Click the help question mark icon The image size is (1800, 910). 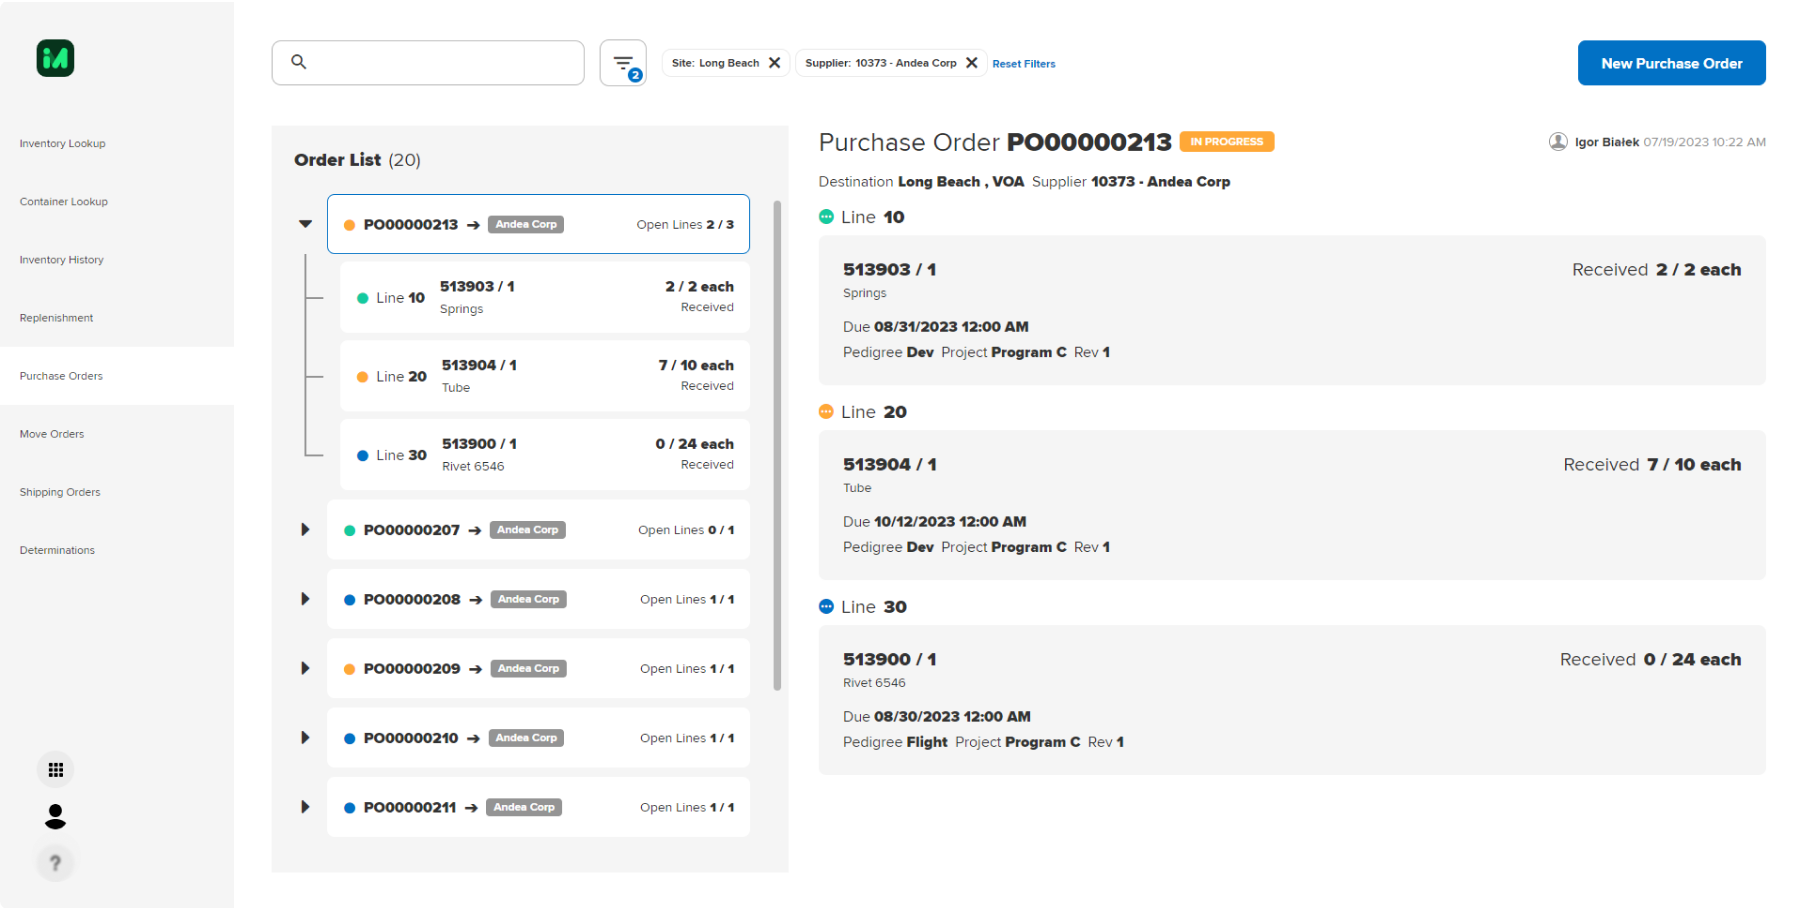56,863
